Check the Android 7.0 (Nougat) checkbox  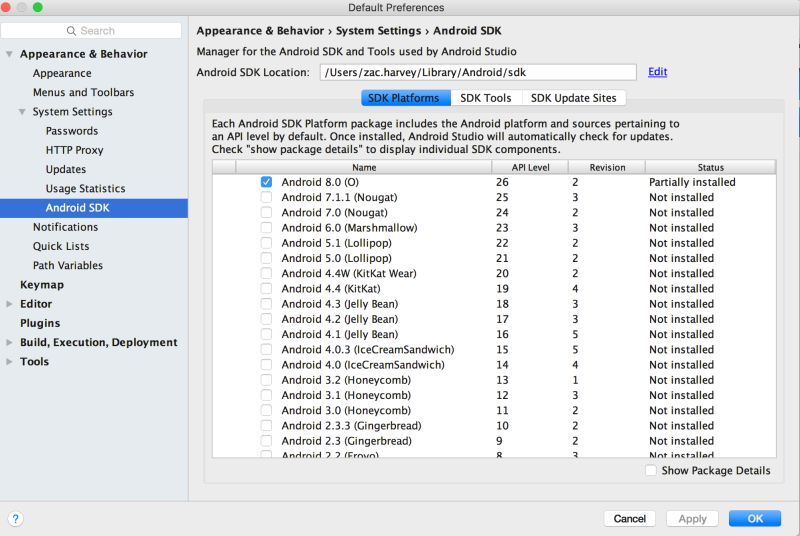pyautogui.click(x=266, y=213)
